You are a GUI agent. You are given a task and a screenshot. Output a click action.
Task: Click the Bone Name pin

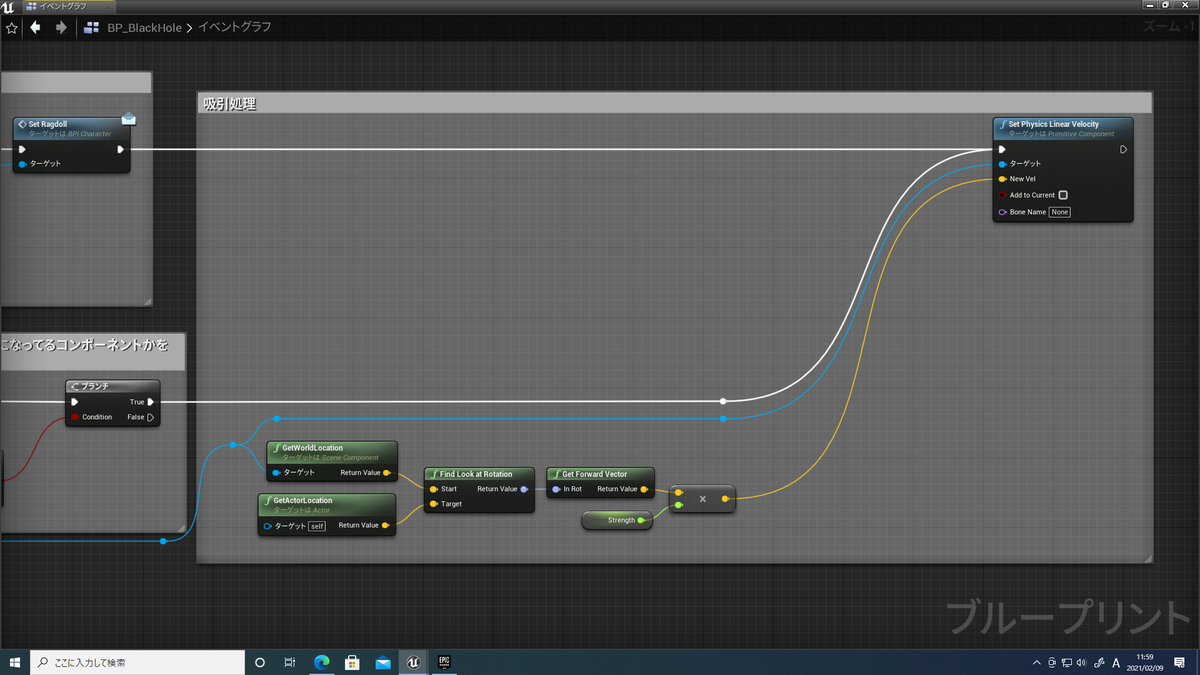(x=1003, y=212)
